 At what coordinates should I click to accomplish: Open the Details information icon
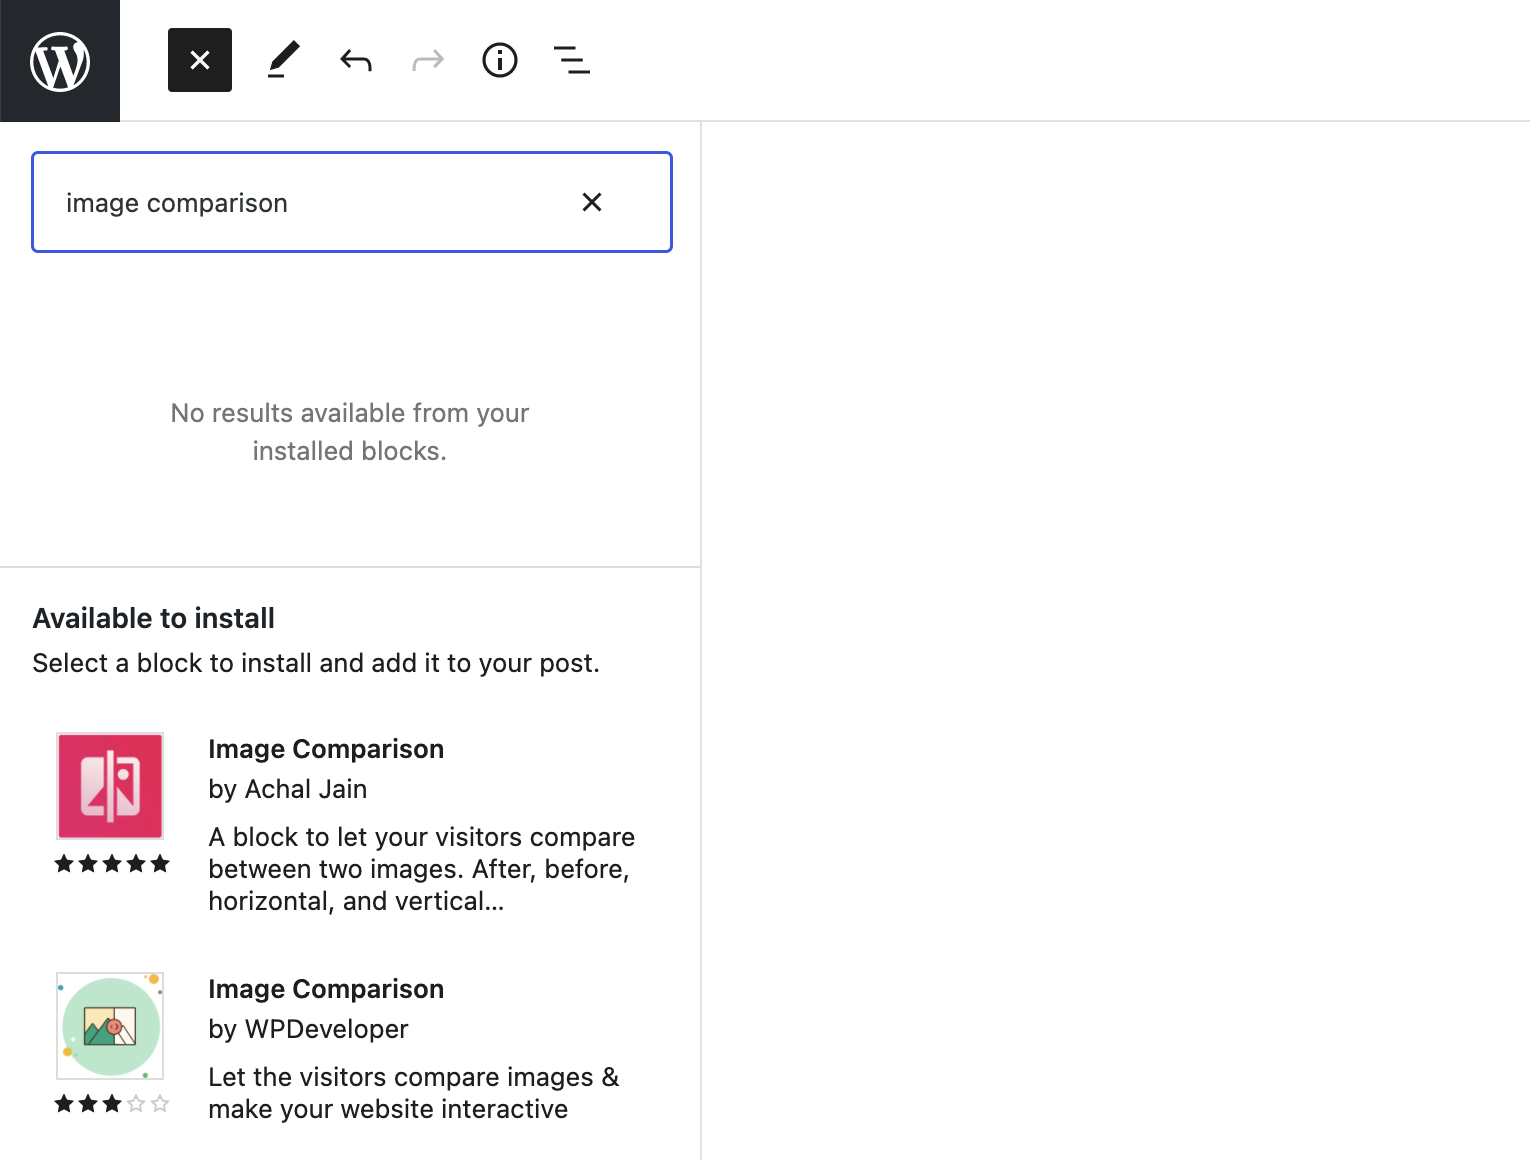pos(499,60)
